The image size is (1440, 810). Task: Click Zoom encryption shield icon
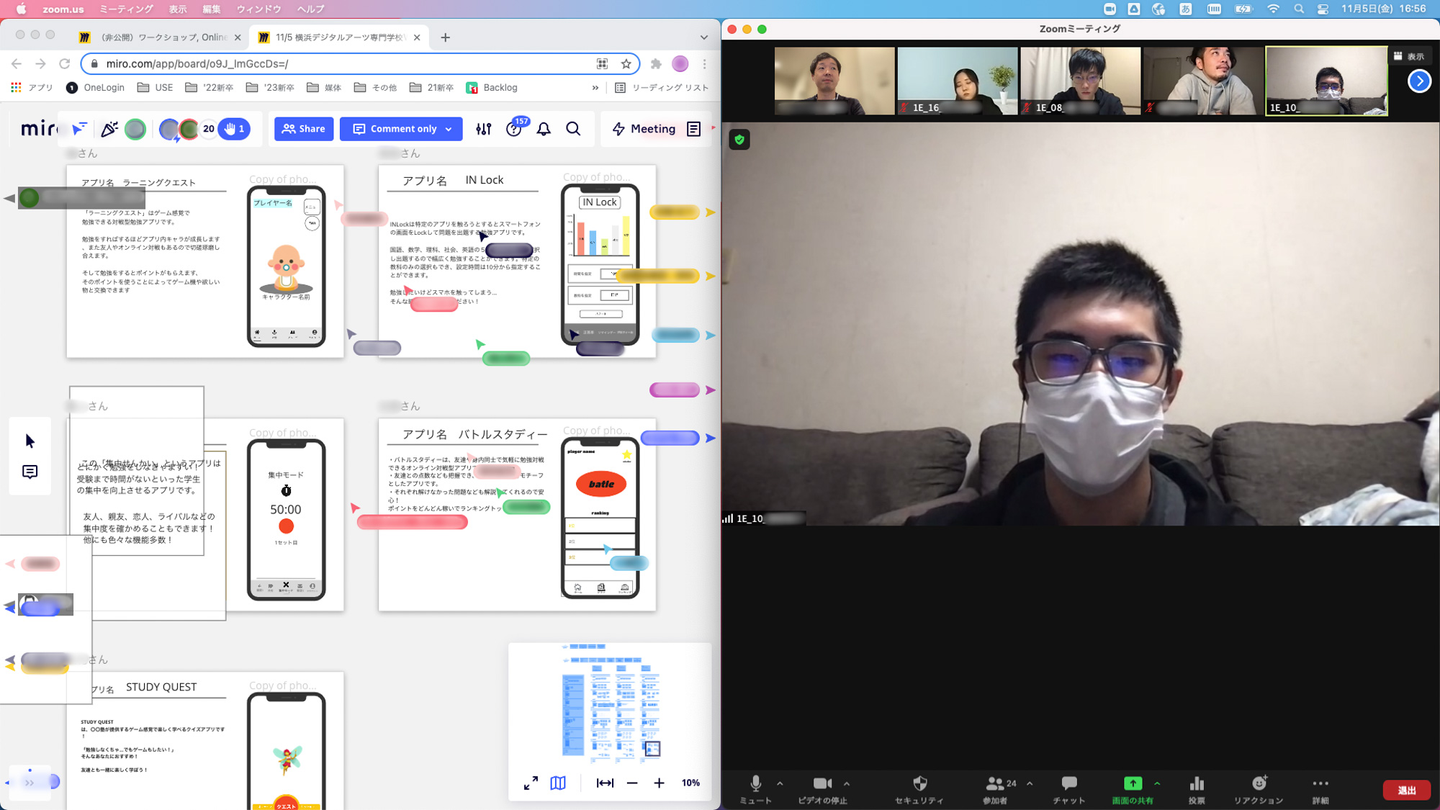739,140
